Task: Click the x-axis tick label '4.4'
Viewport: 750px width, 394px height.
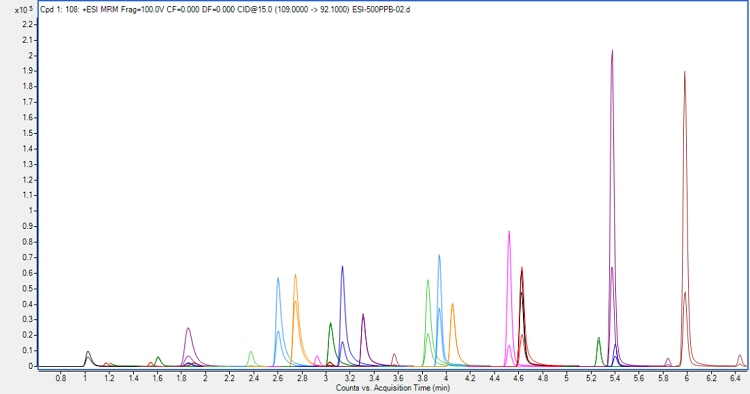Action: (495, 378)
